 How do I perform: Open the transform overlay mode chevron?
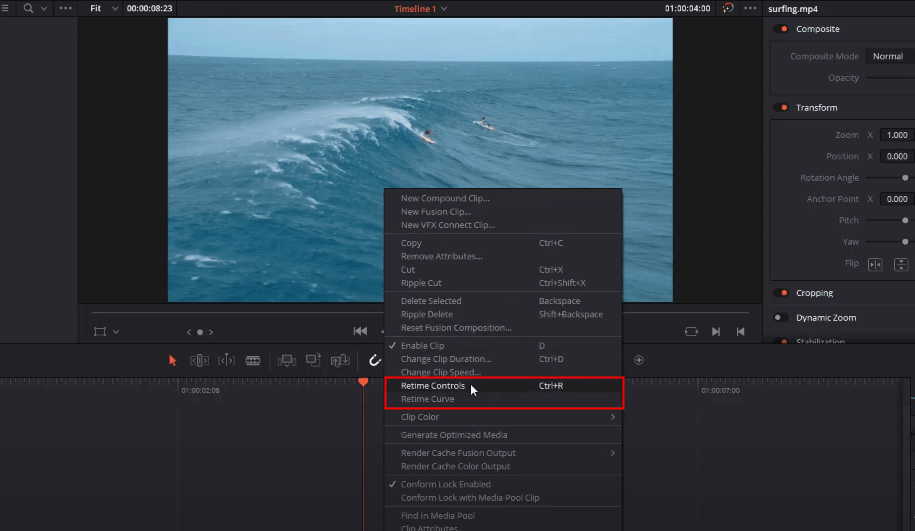pos(116,332)
